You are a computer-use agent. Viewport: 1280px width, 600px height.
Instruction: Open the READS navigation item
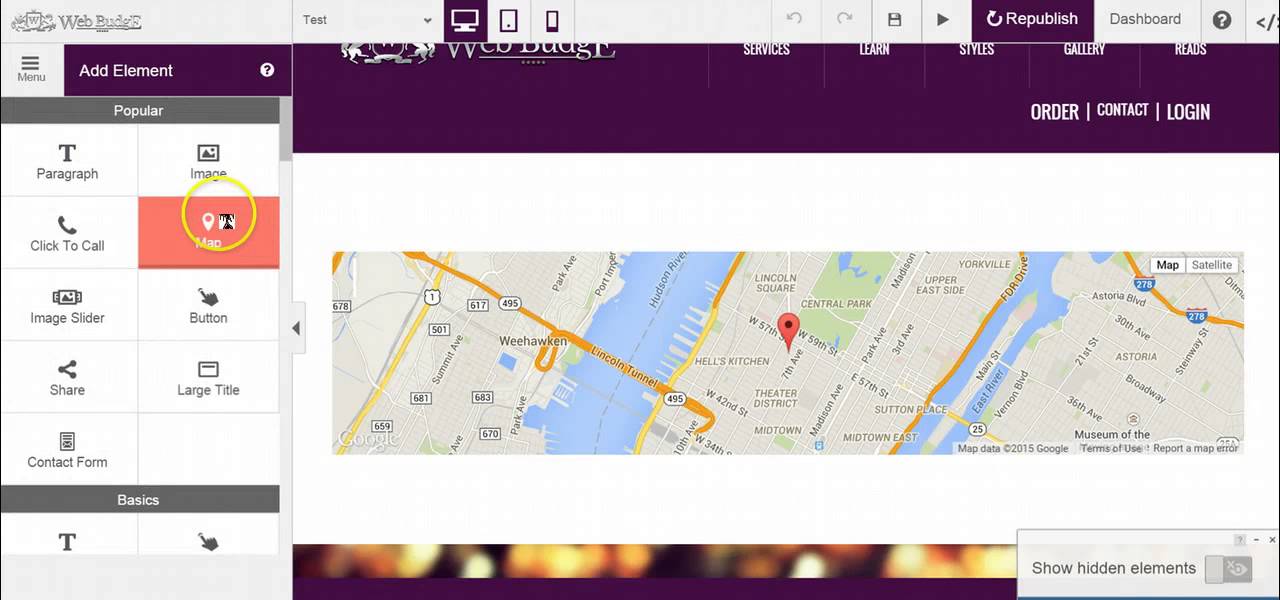1190,49
